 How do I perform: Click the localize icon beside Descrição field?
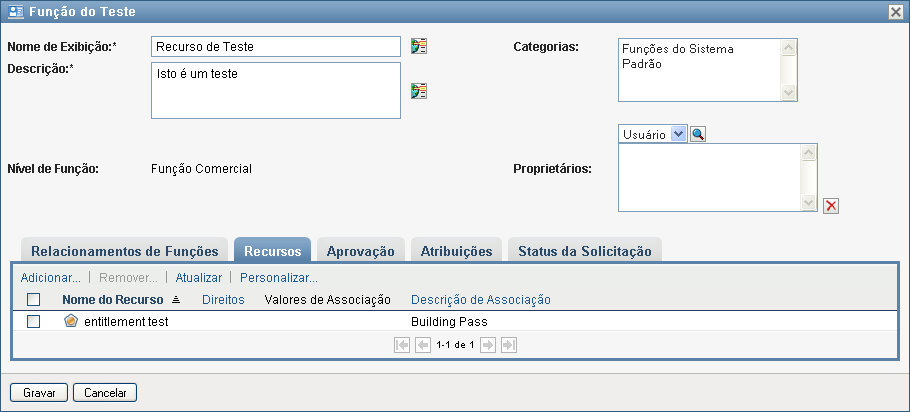419,91
